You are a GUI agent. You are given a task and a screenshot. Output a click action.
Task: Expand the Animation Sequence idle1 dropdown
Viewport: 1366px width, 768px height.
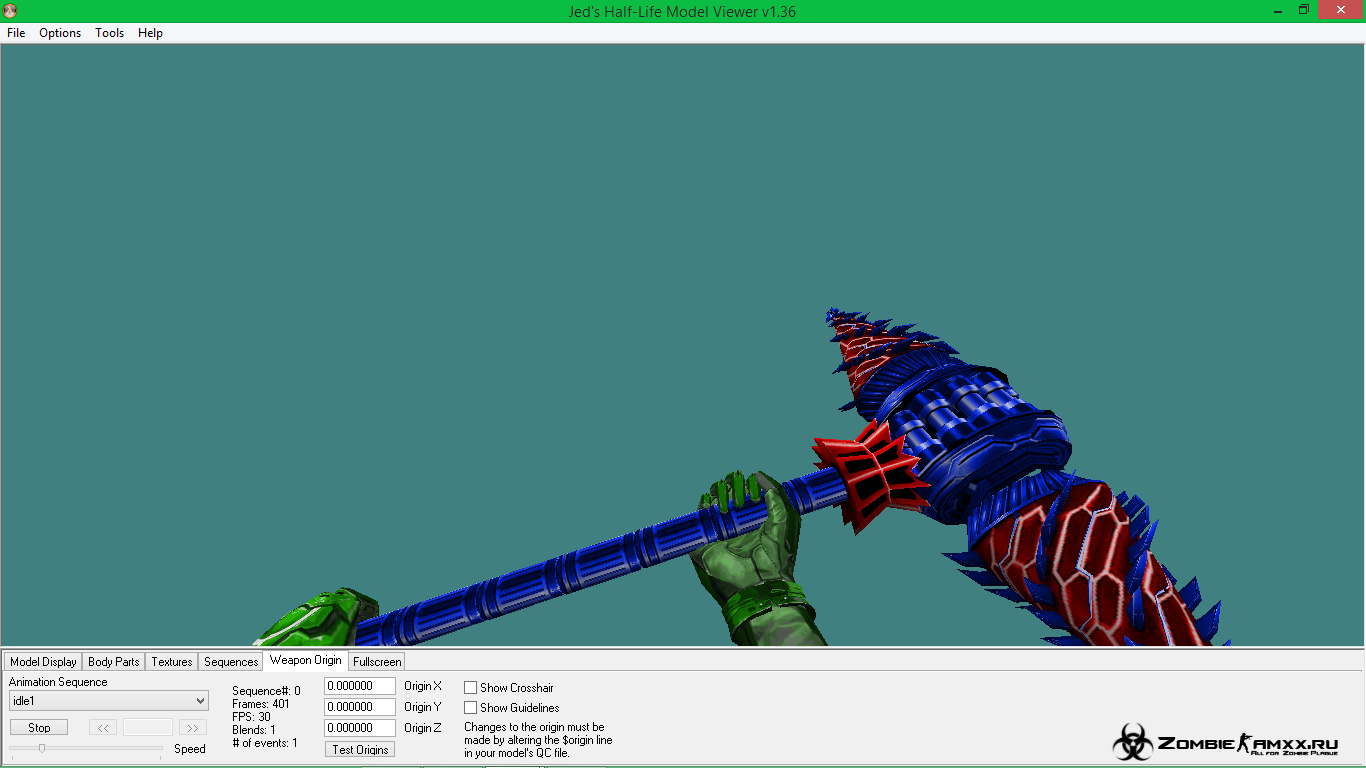tap(108, 701)
